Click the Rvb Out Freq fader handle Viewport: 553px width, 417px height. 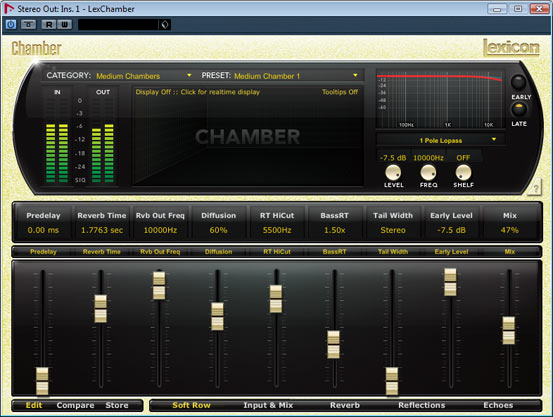click(x=159, y=285)
